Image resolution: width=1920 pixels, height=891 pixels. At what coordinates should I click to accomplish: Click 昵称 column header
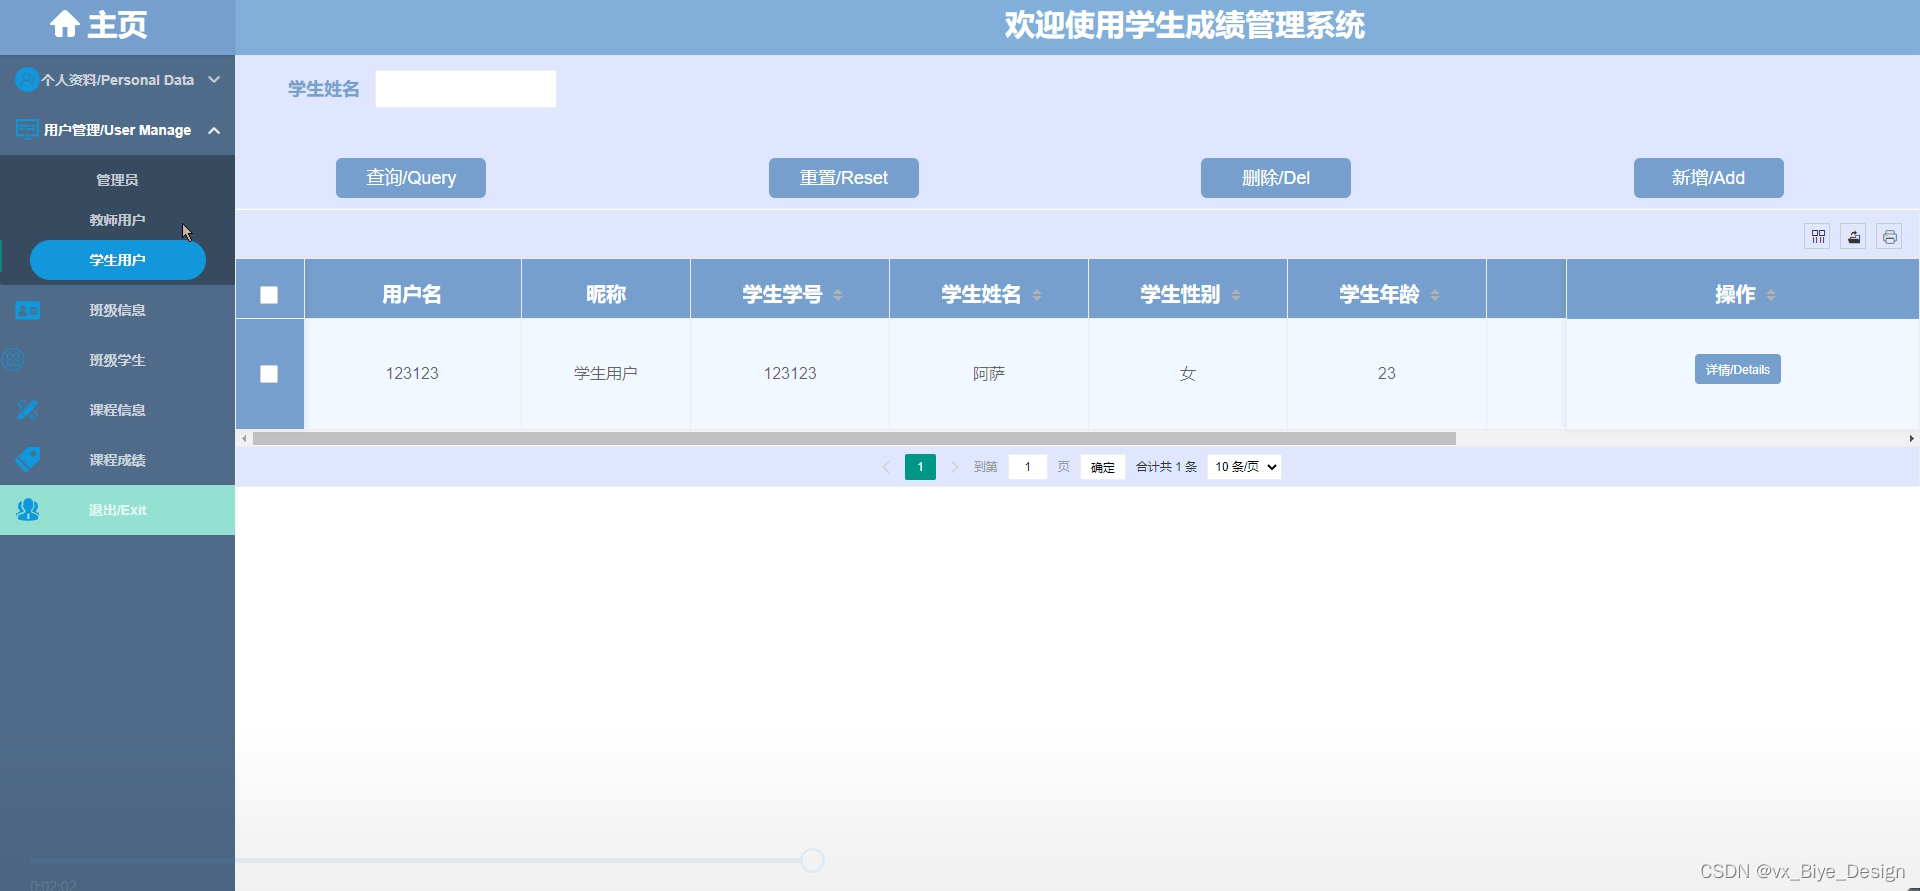point(606,294)
